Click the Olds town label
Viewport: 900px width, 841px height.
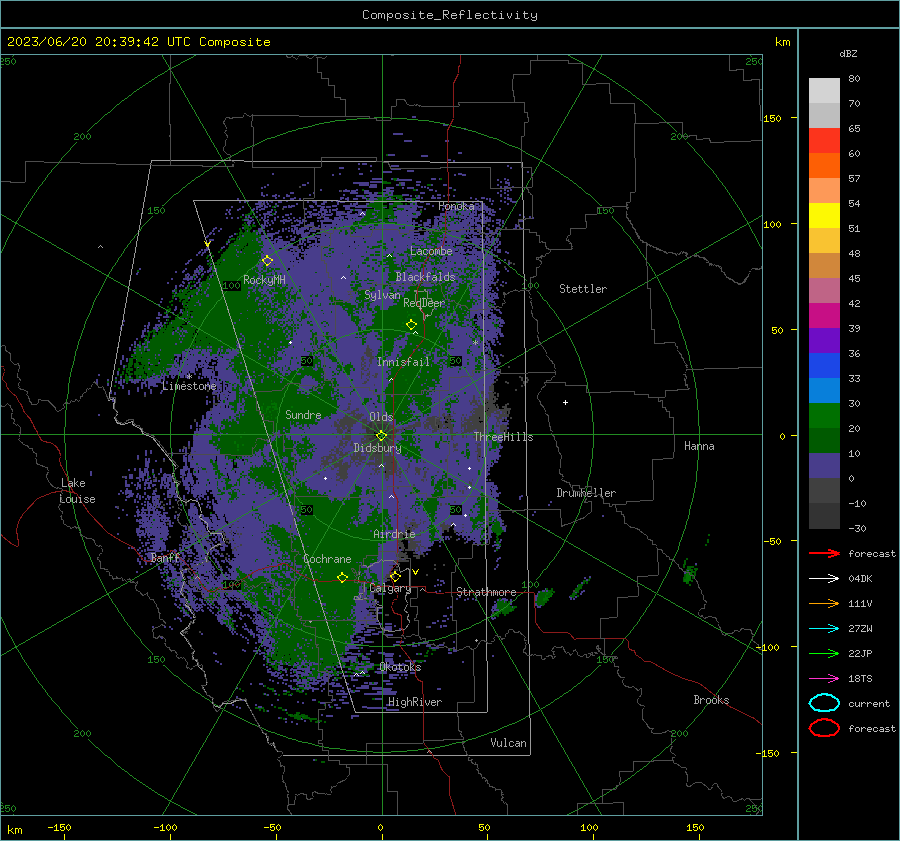381,417
